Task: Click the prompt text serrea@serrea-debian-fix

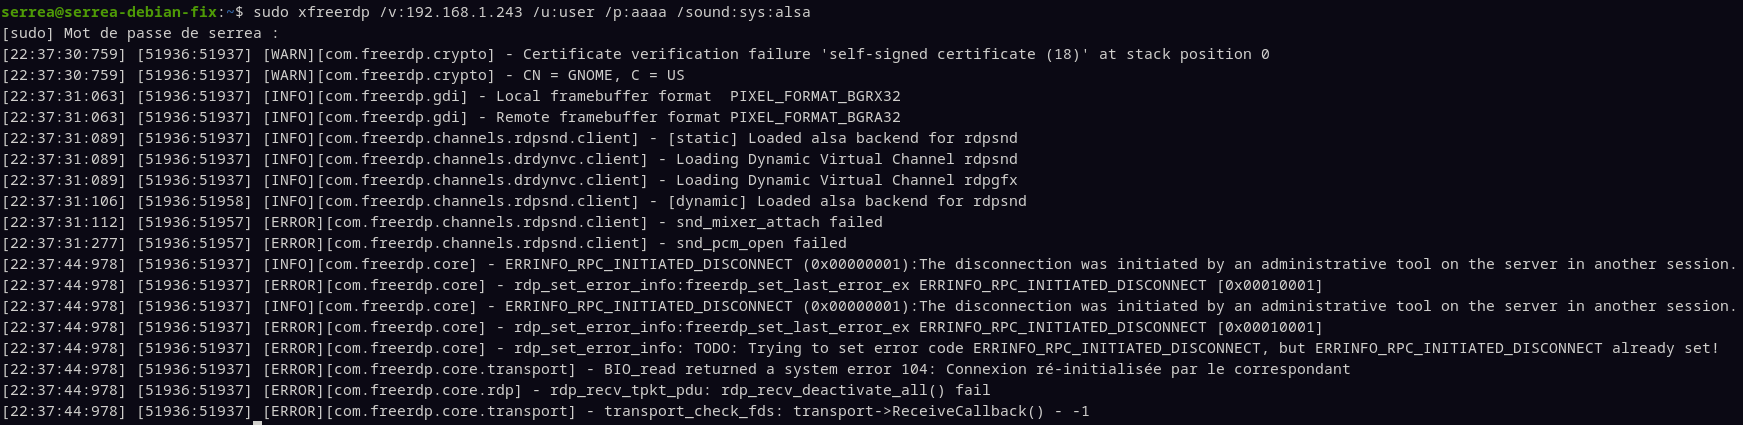Action: pos(109,12)
